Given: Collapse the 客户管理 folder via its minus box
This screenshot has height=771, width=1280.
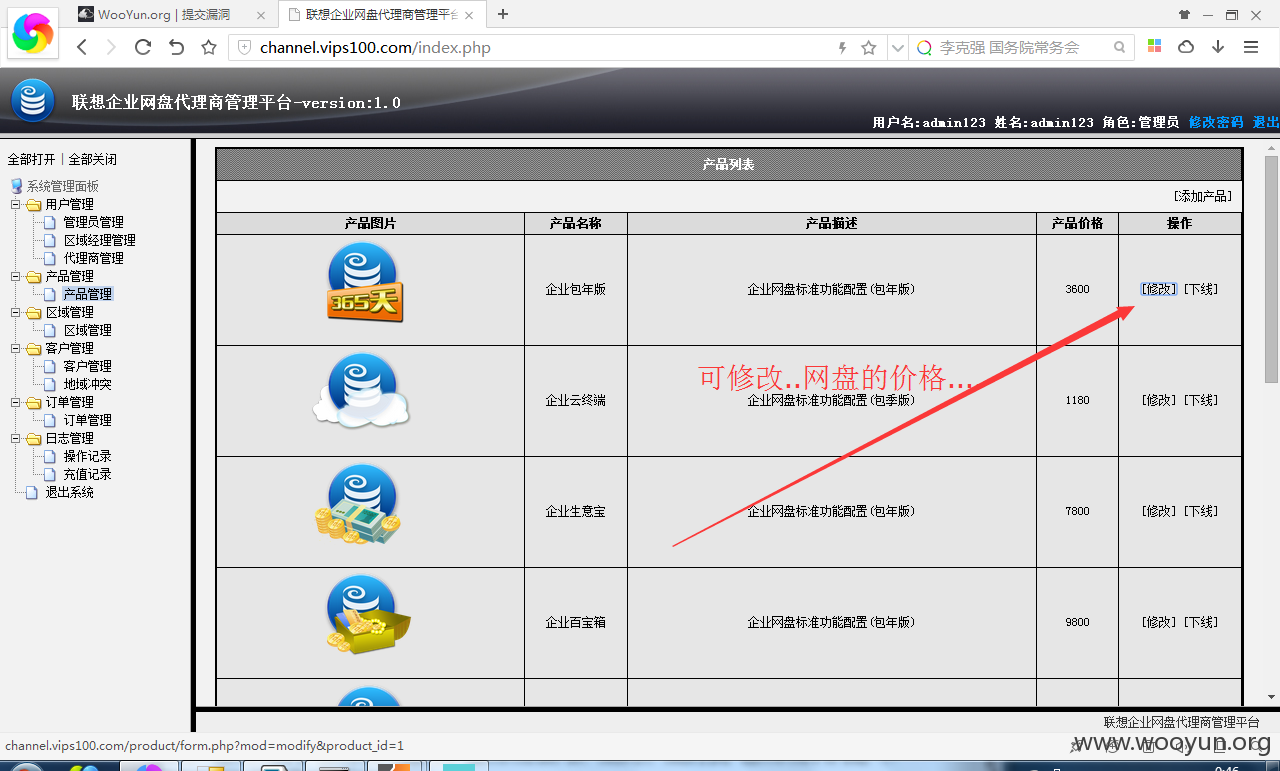Looking at the screenshot, I should [15, 348].
